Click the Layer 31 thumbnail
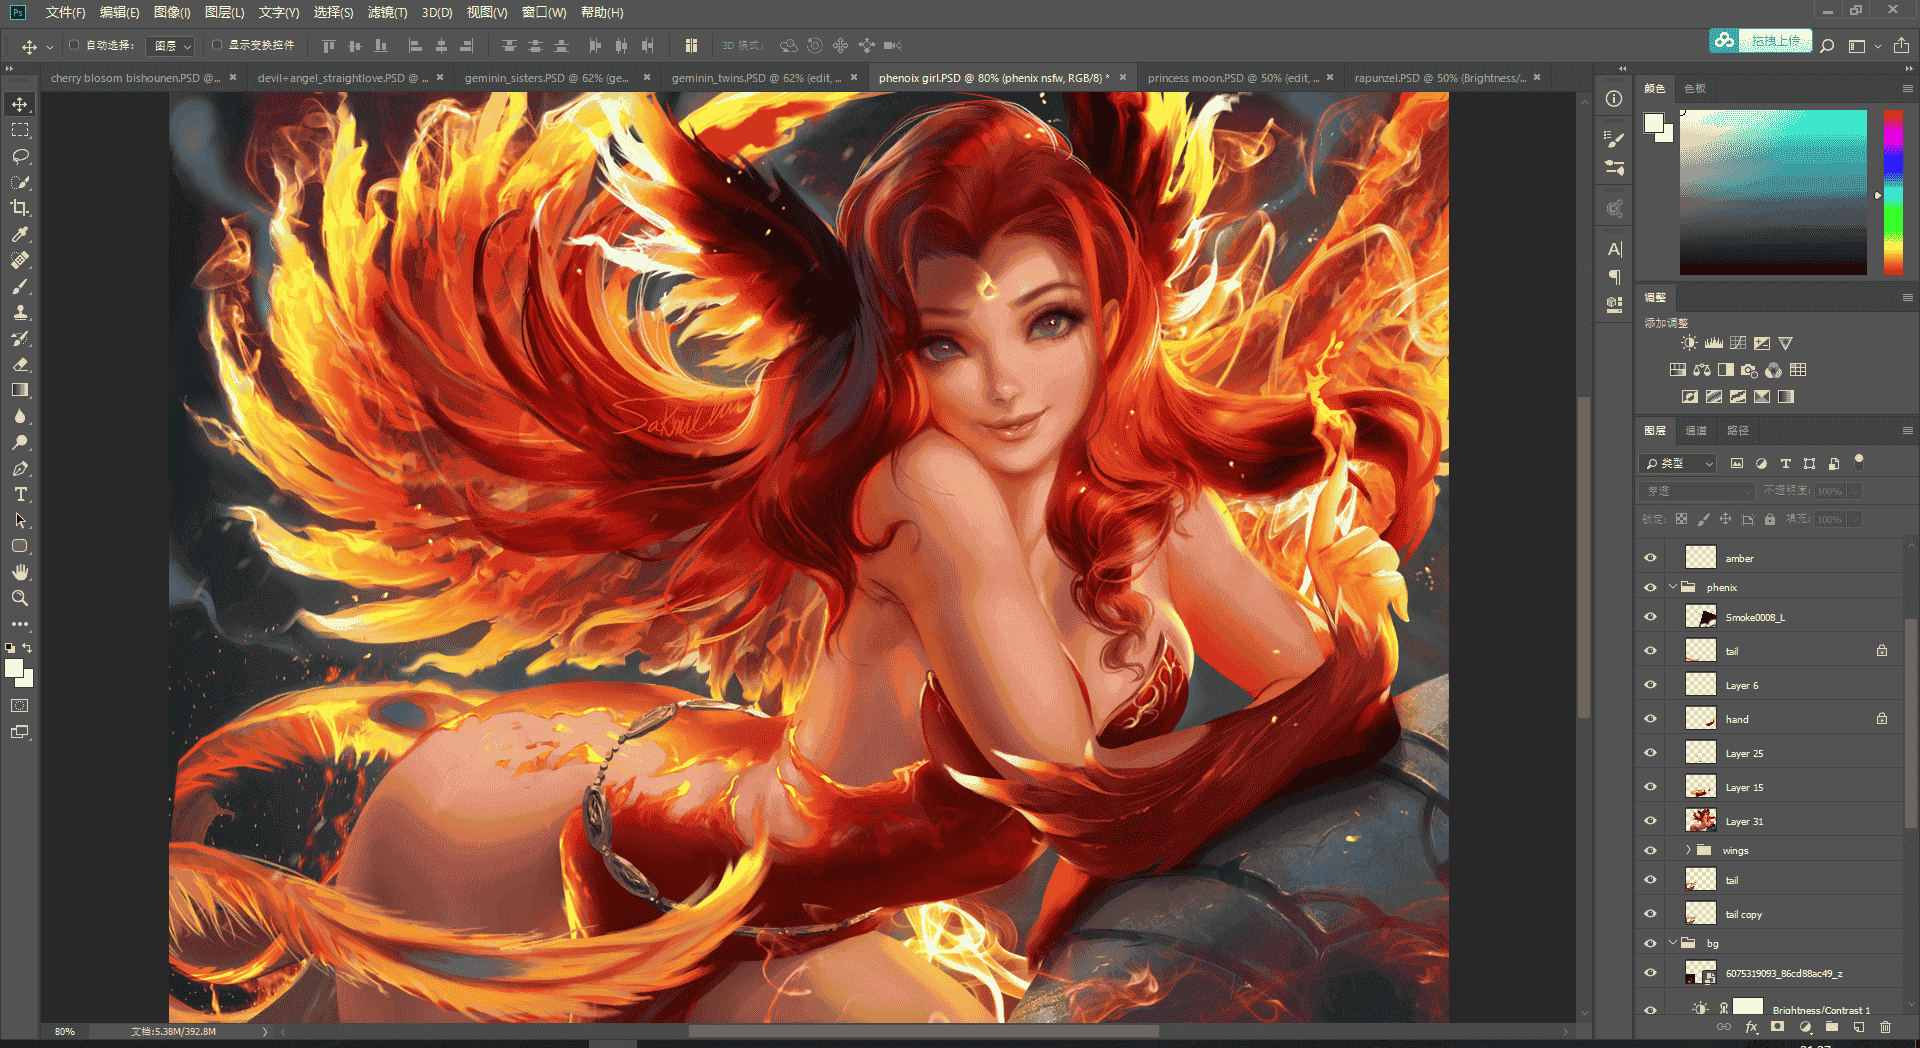 pyautogui.click(x=1700, y=821)
